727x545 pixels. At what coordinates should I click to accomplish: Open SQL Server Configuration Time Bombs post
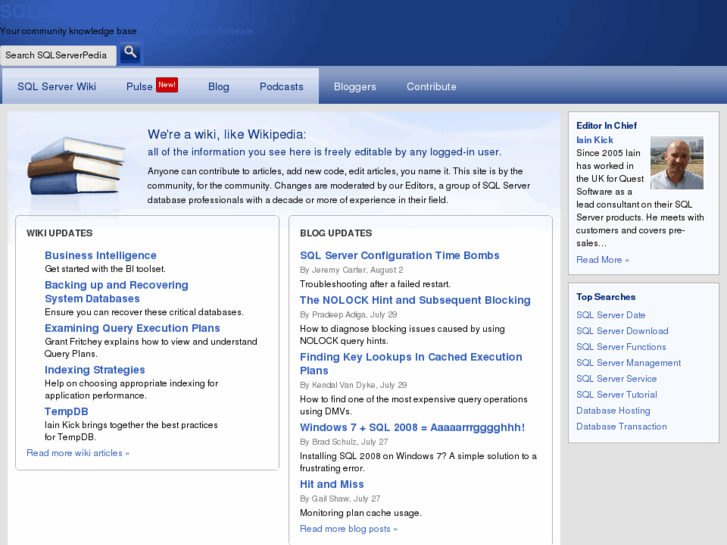[x=399, y=256]
